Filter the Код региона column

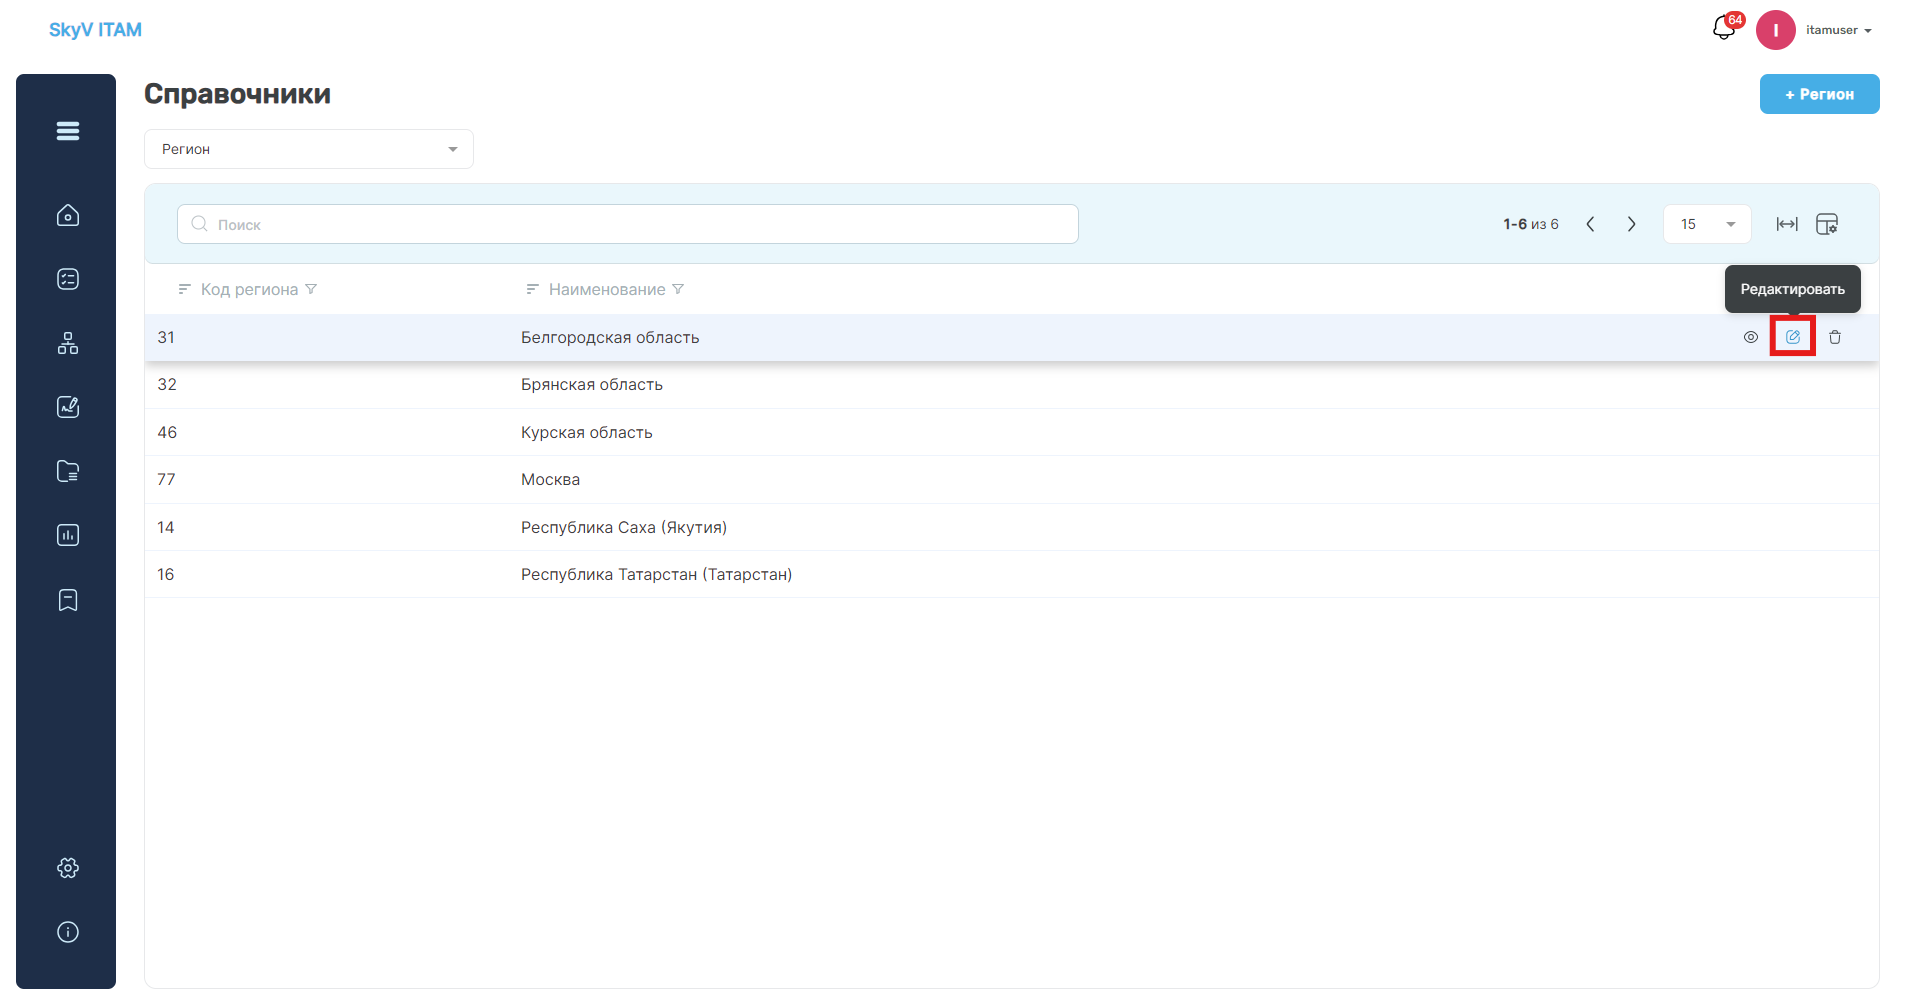[x=311, y=289]
